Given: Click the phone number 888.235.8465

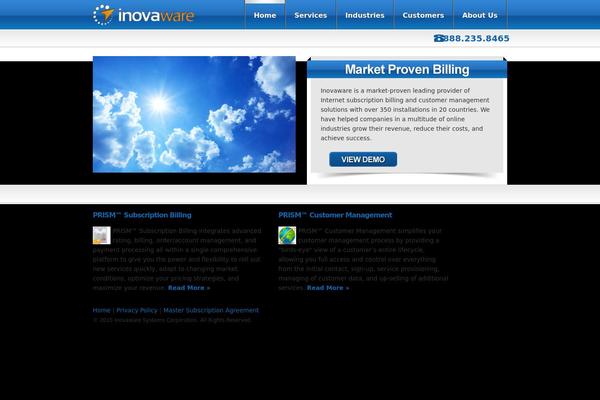Looking at the screenshot, I should pos(477,38).
